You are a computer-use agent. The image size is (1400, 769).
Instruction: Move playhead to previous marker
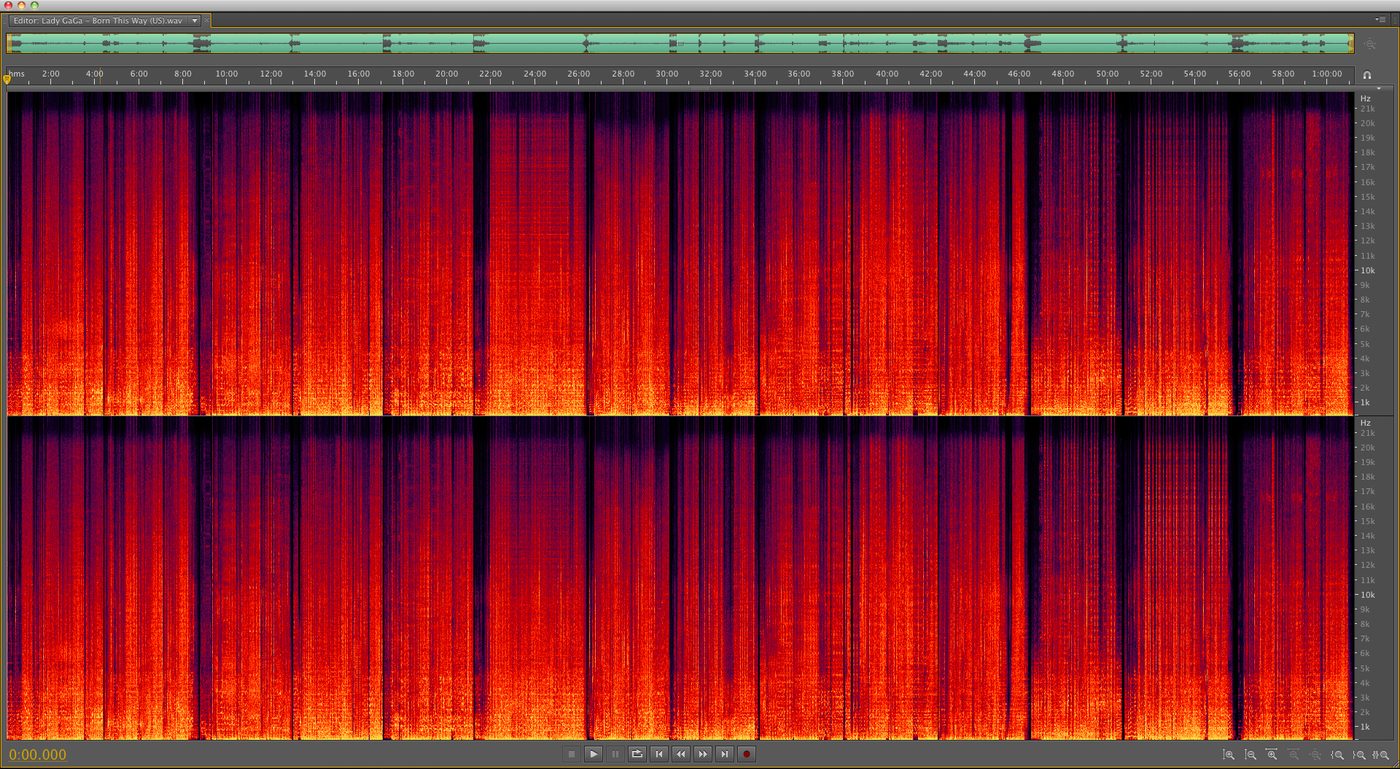[x=659, y=754]
